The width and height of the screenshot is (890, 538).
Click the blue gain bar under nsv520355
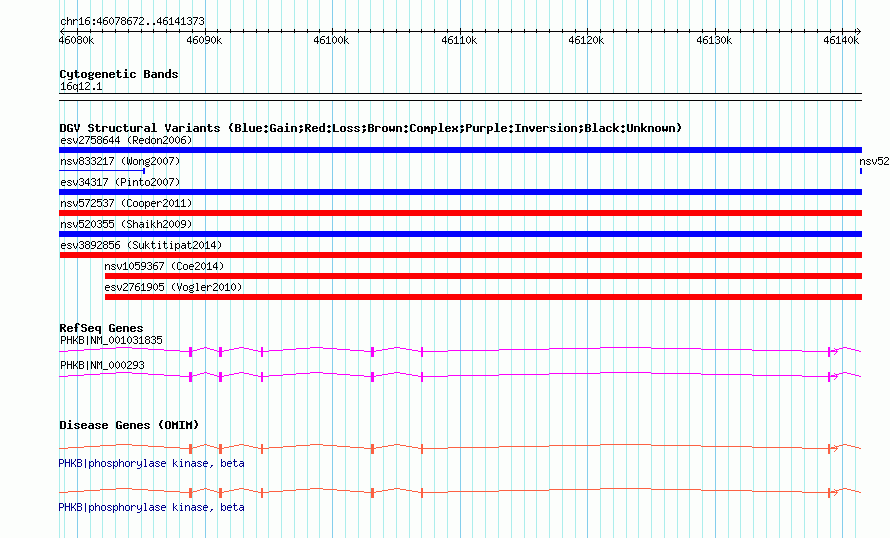click(x=460, y=234)
